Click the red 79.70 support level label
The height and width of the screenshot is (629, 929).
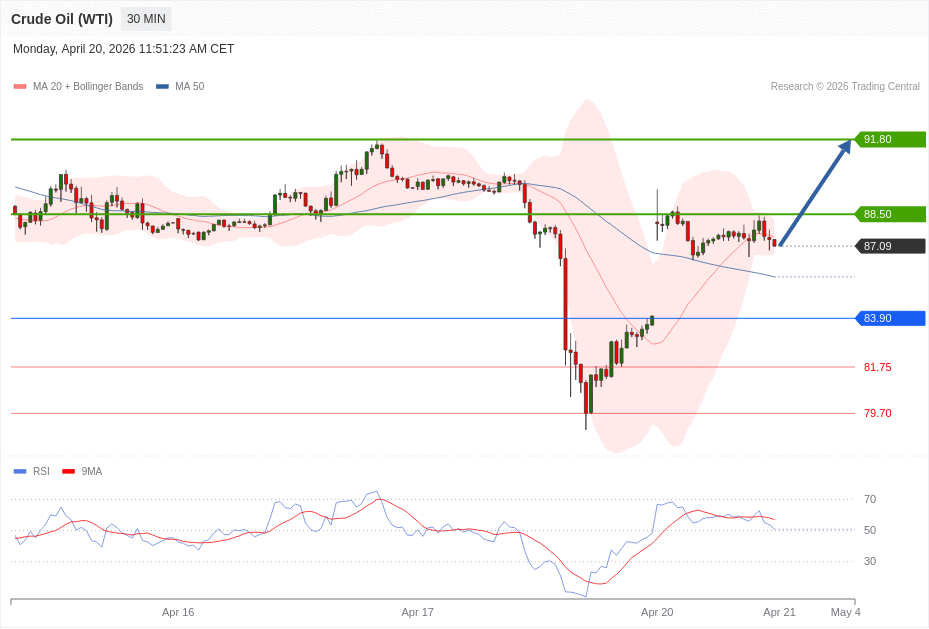click(x=877, y=414)
